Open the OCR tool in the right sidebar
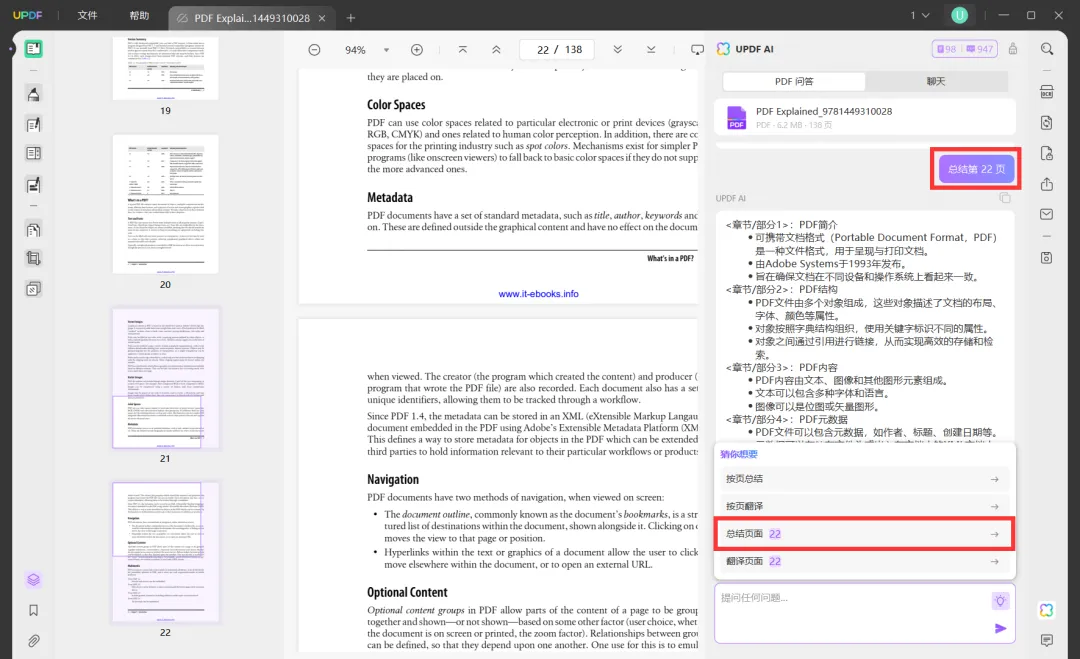The height and width of the screenshot is (659, 1080). coord(1046,91)
